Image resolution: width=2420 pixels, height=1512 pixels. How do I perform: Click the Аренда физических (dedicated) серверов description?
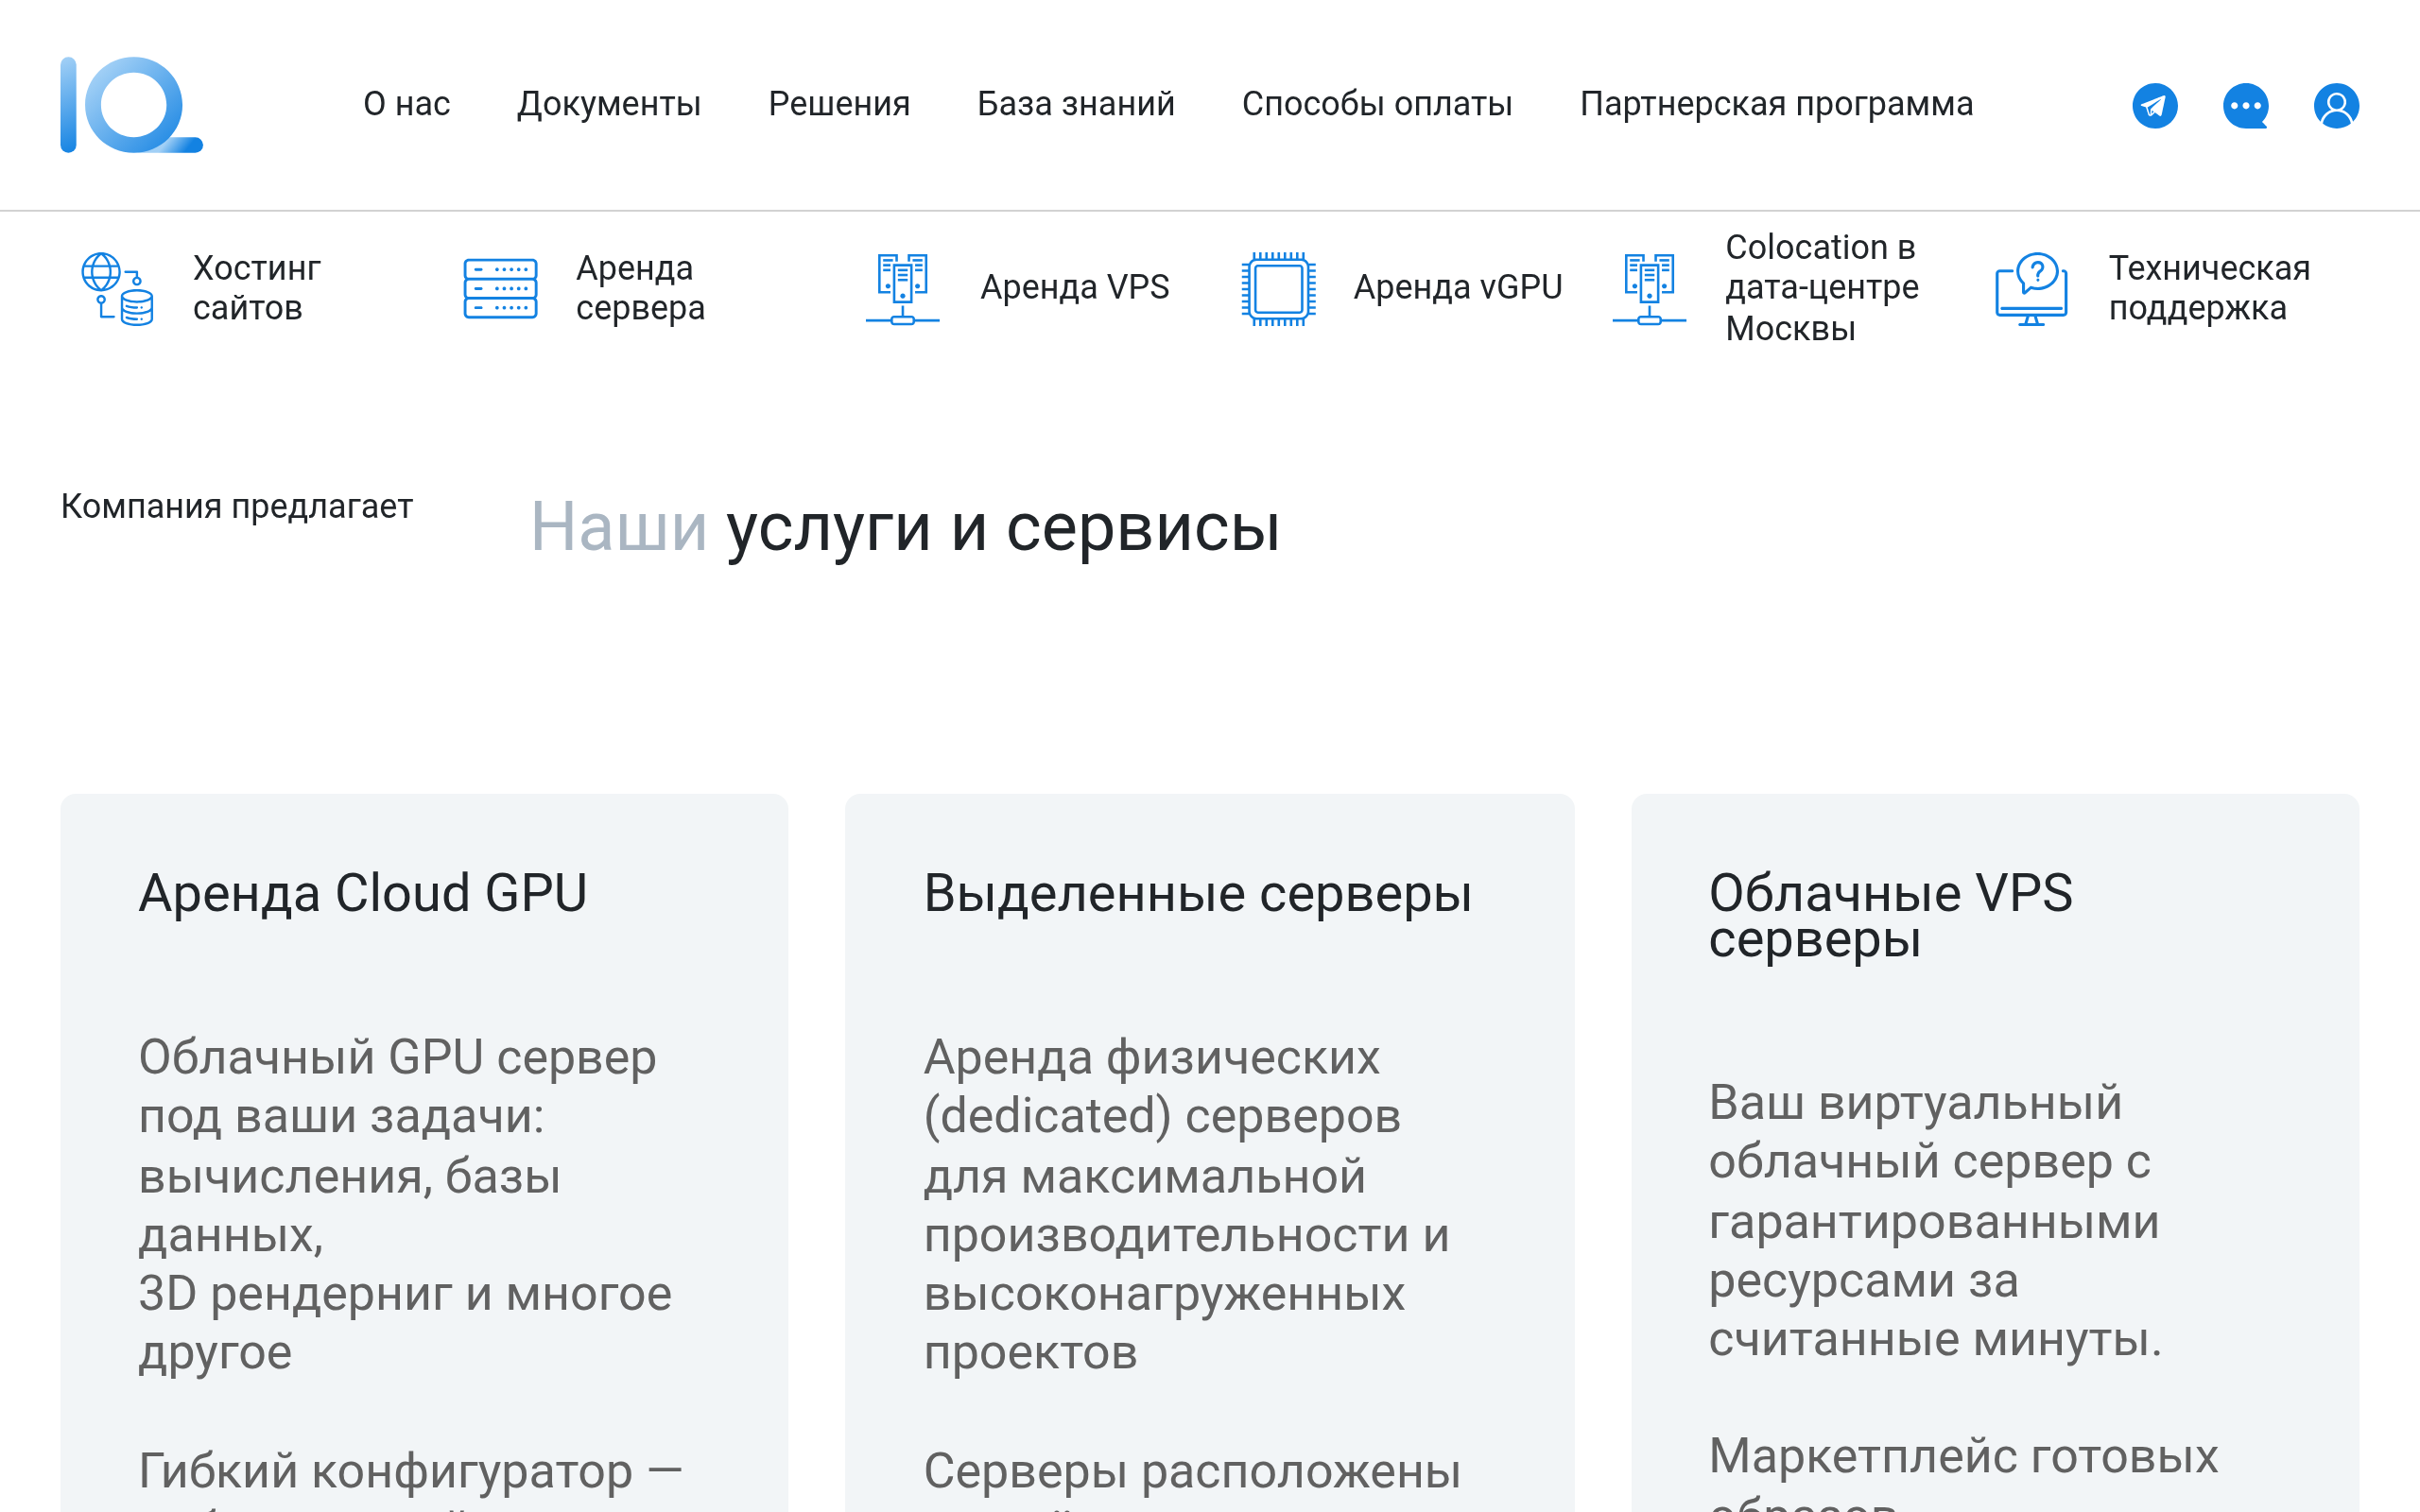tap(1186, 1205)
